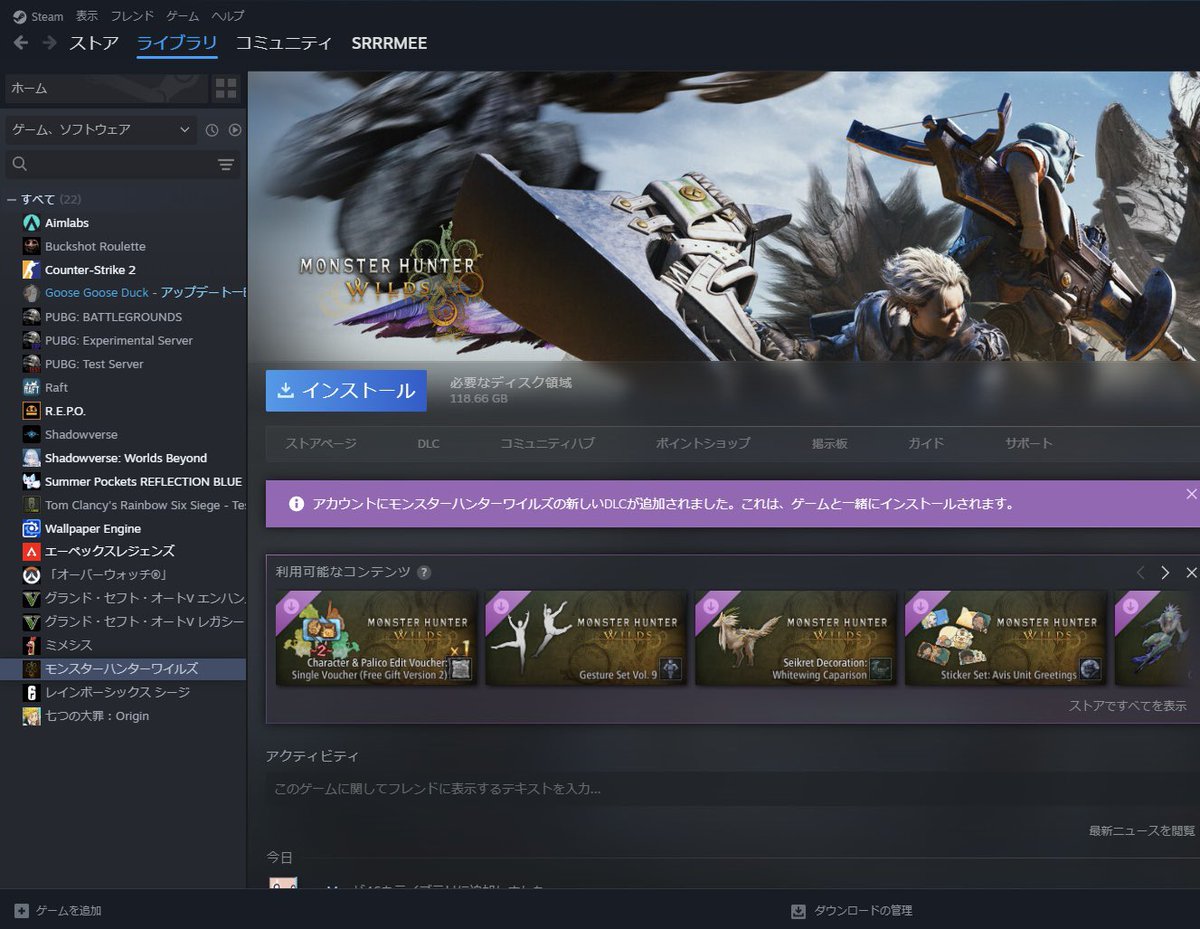Image resolution: width=1200 pixels, height=929 pixels.
Task: Click the recent activity clock icon
Action: point(212,130)
